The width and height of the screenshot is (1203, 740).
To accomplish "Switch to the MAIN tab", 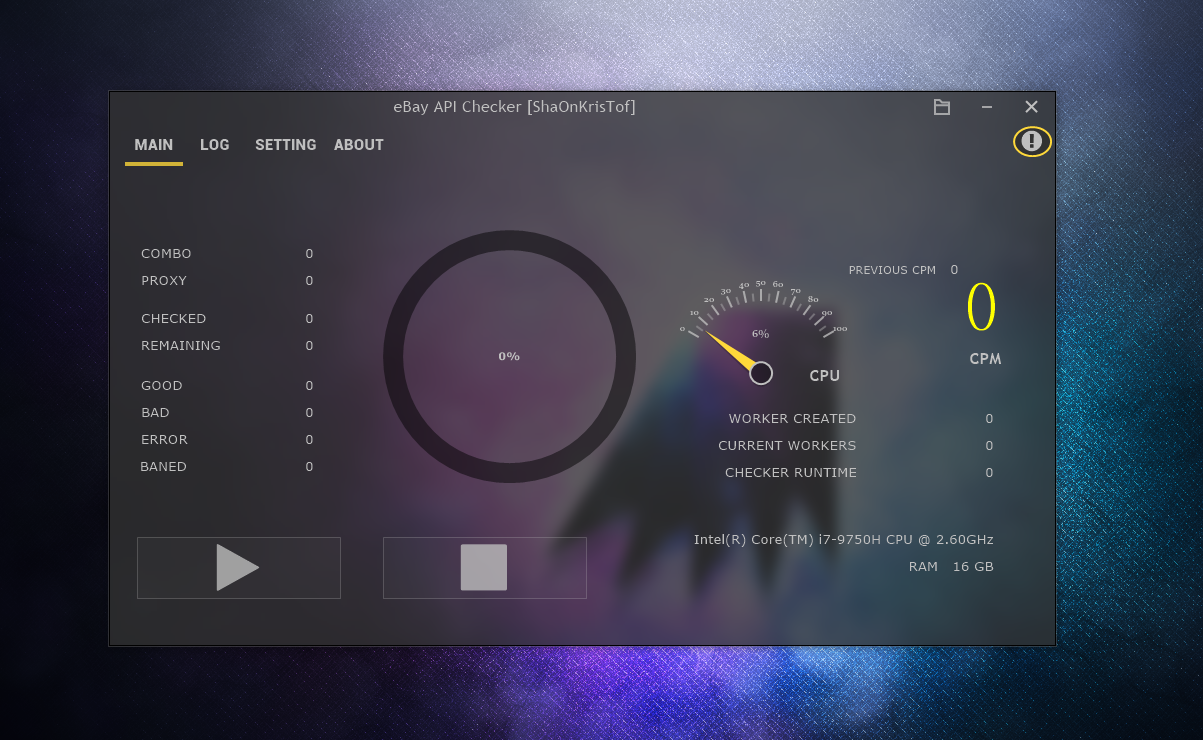I will 154,145.
